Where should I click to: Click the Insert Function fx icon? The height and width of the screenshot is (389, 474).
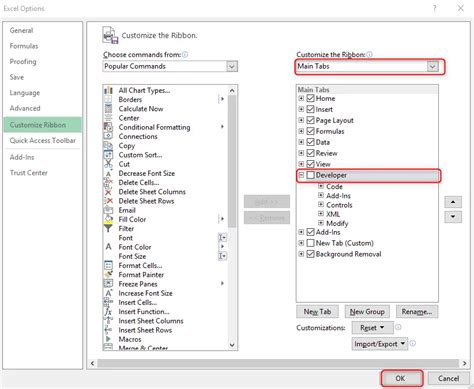click(108, 311)
